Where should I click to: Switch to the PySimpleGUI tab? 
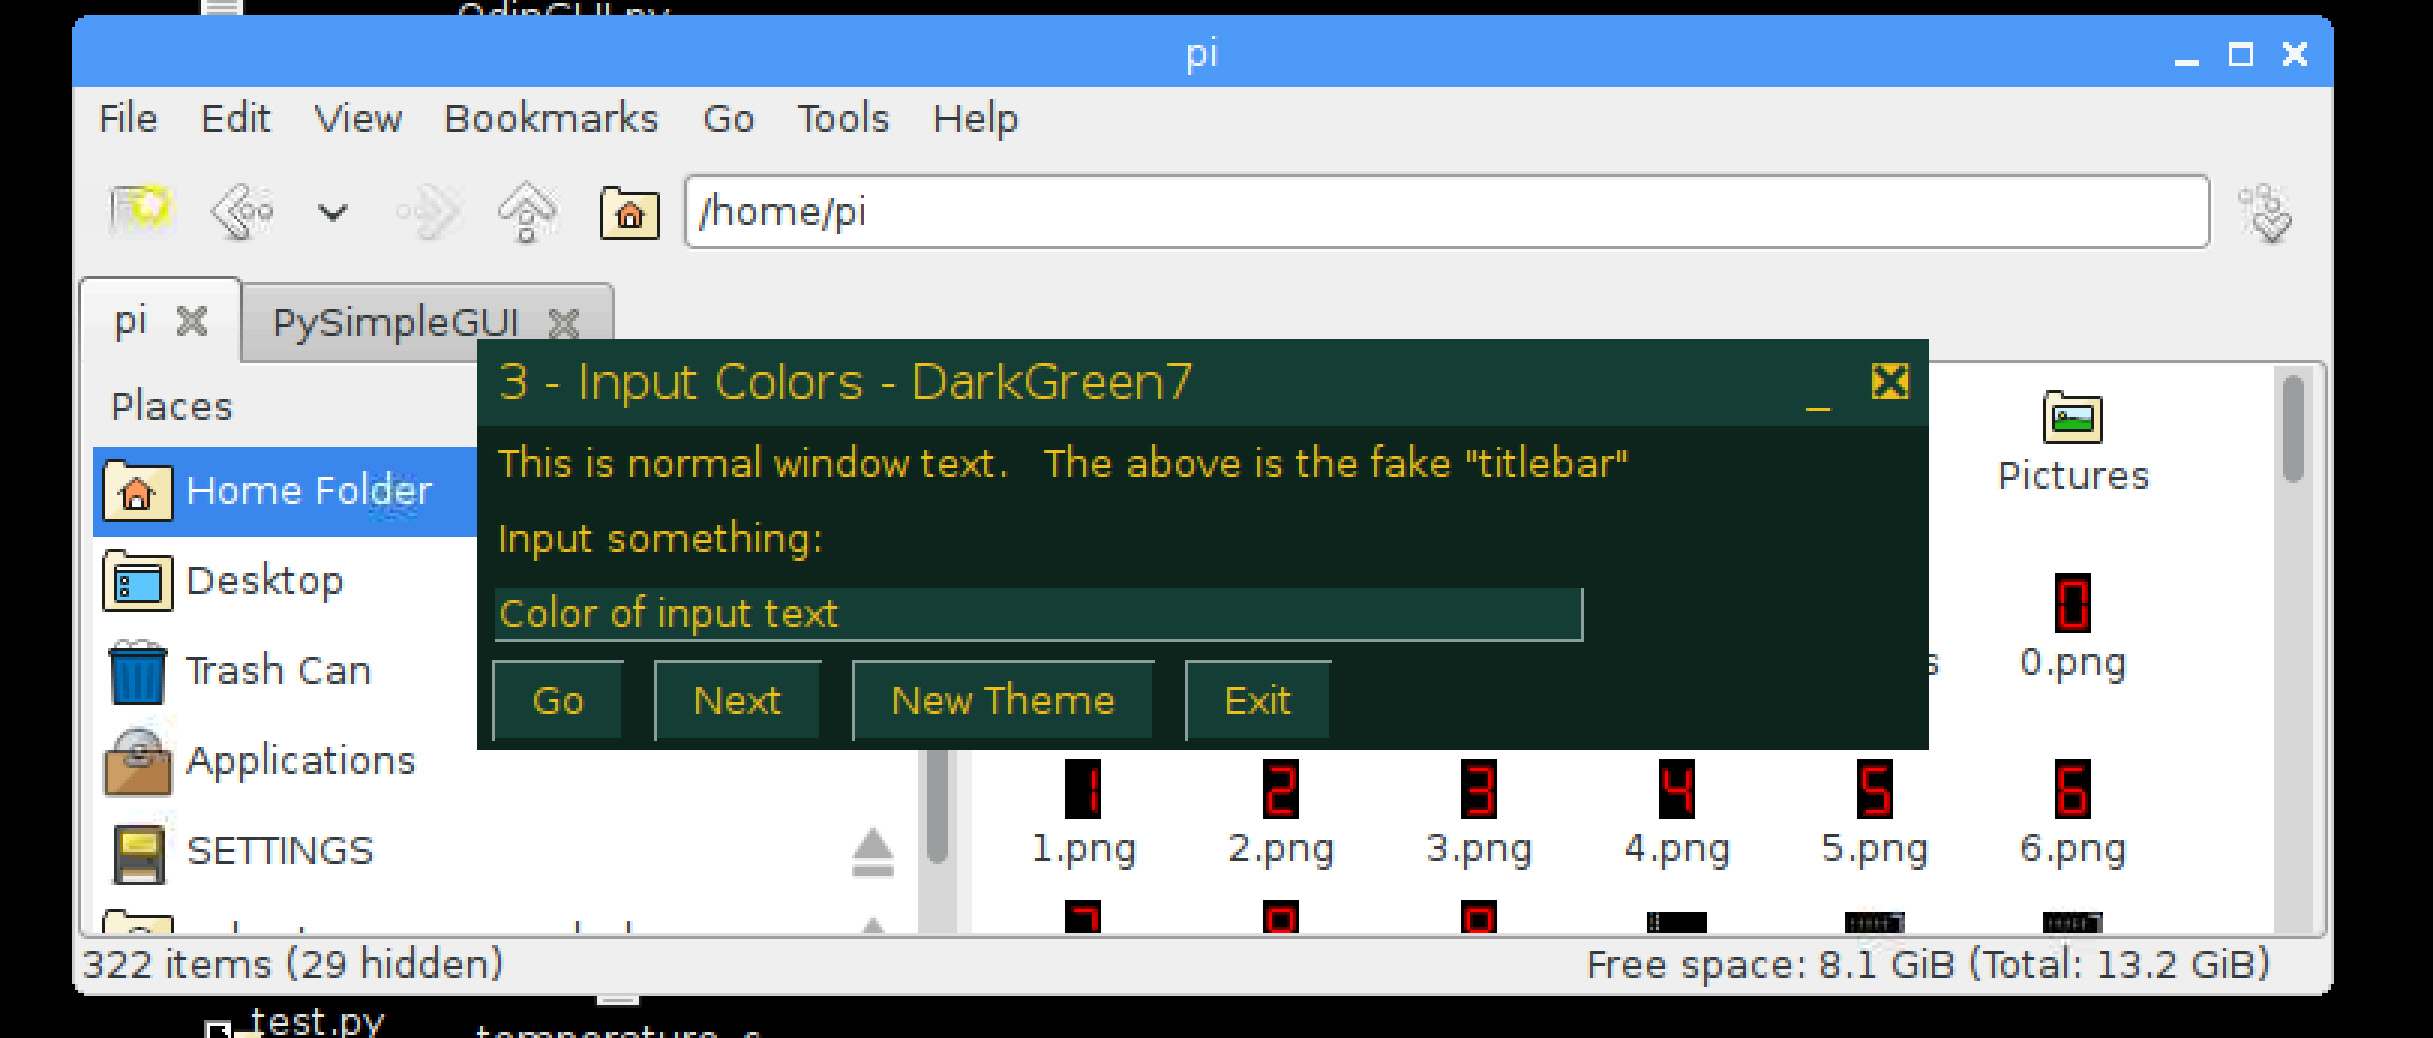(x=396, y=322)
